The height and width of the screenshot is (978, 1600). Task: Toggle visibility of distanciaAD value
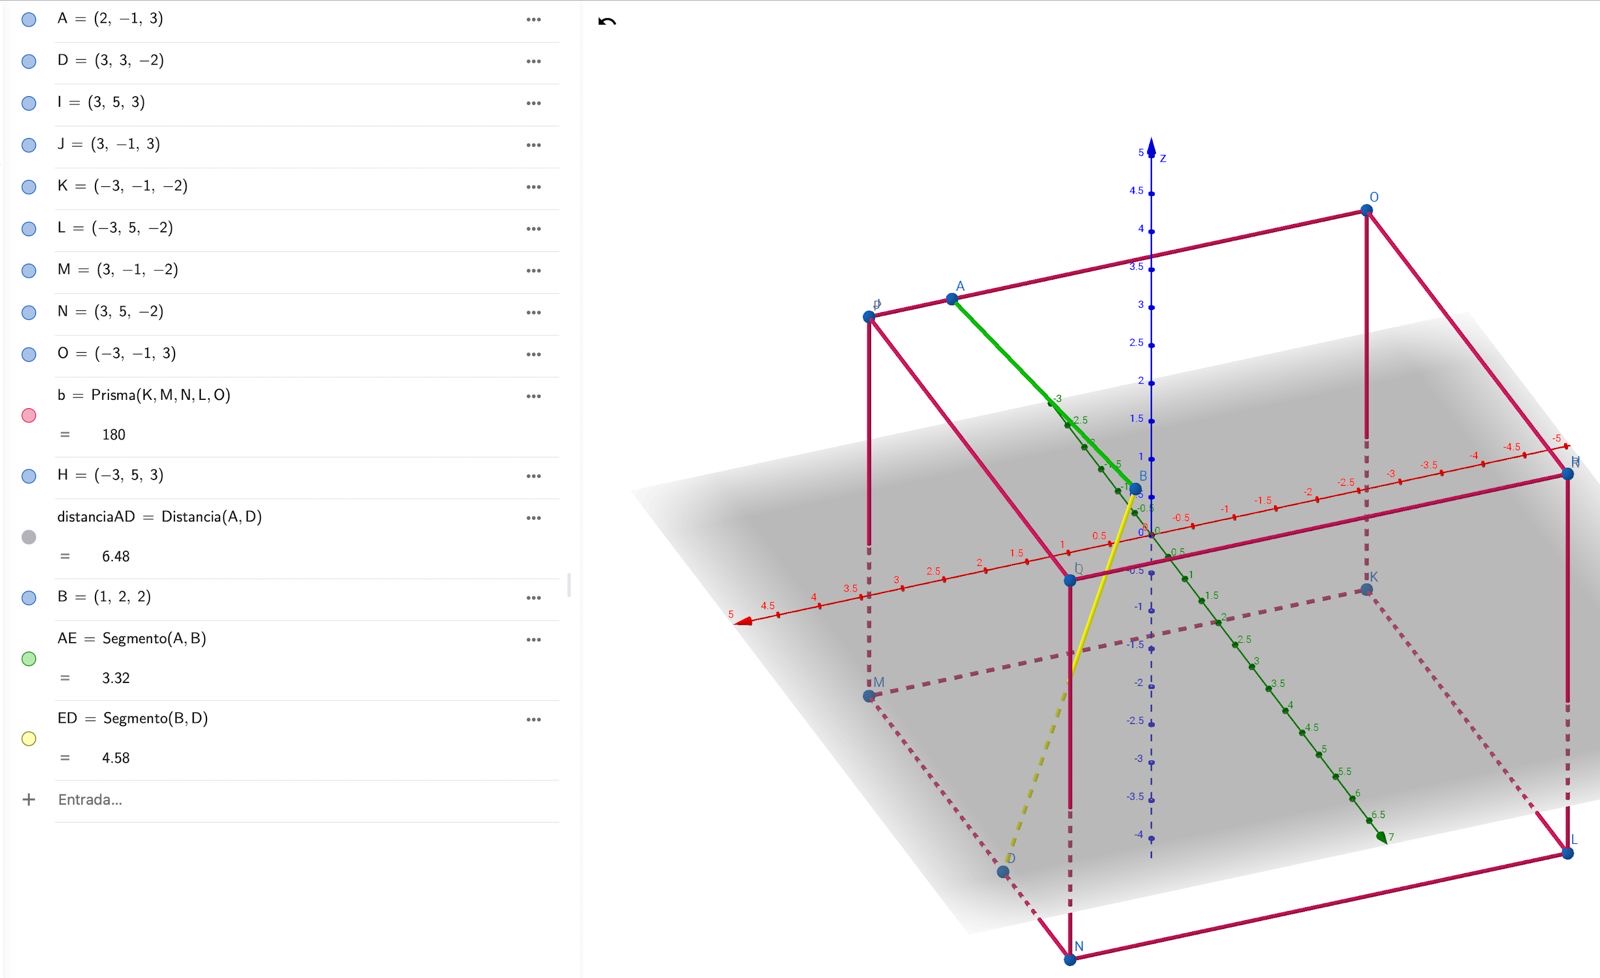tap(29, 537)
